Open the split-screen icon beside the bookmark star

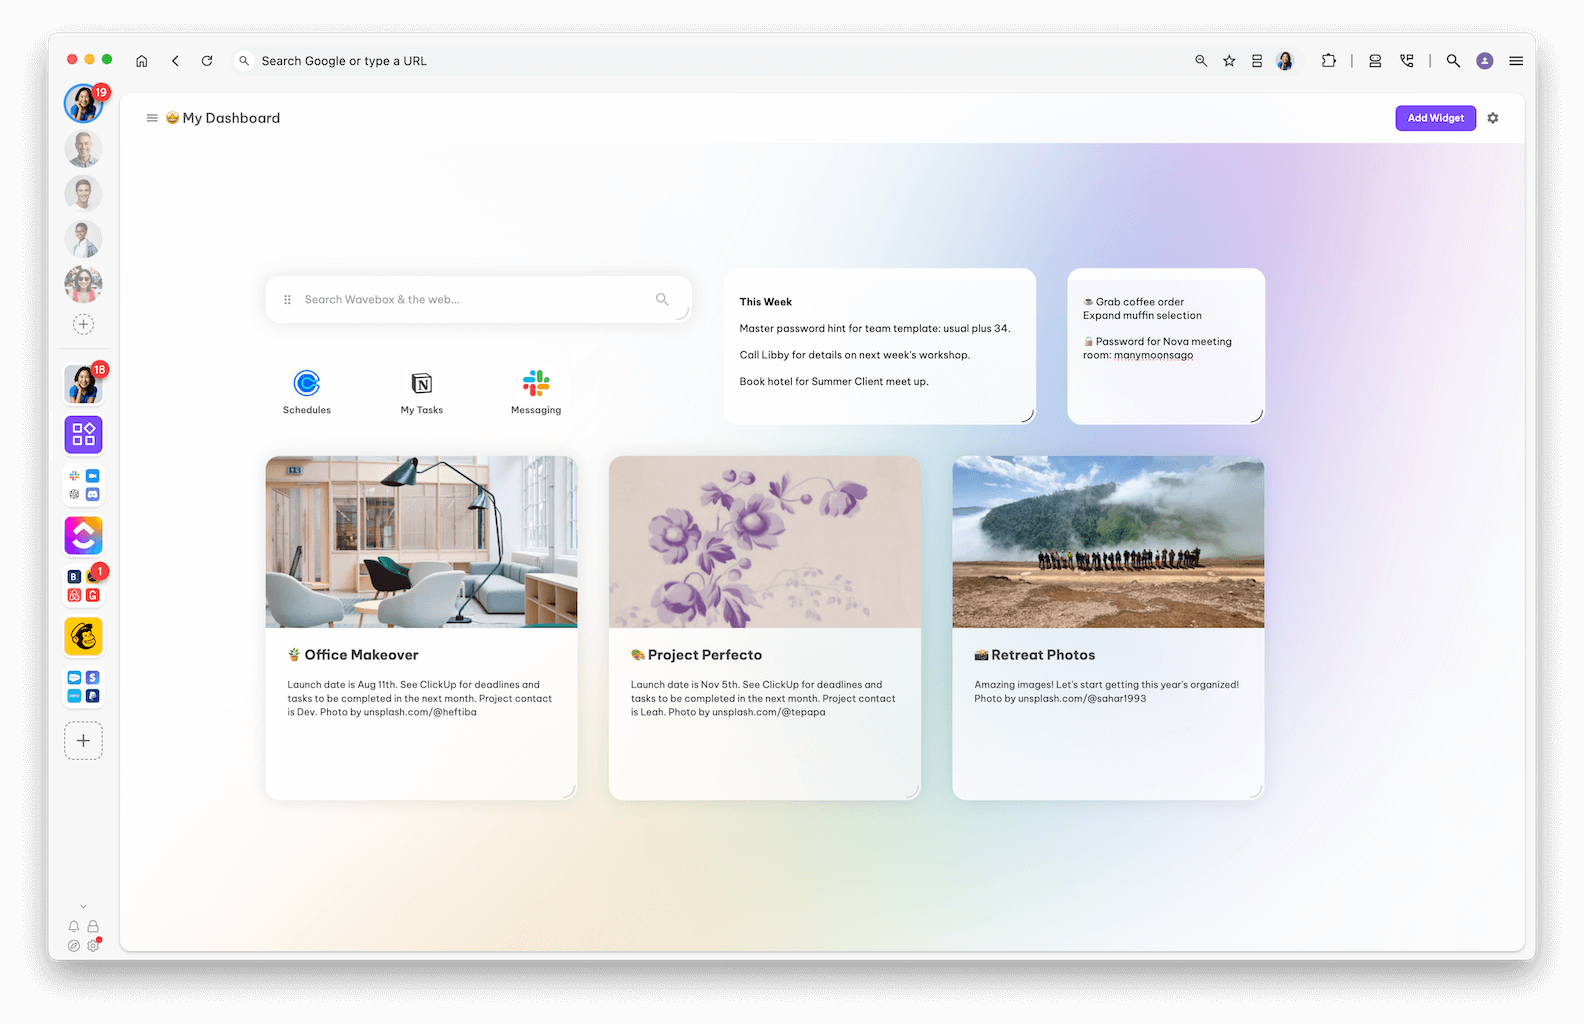coord(1257,61)
